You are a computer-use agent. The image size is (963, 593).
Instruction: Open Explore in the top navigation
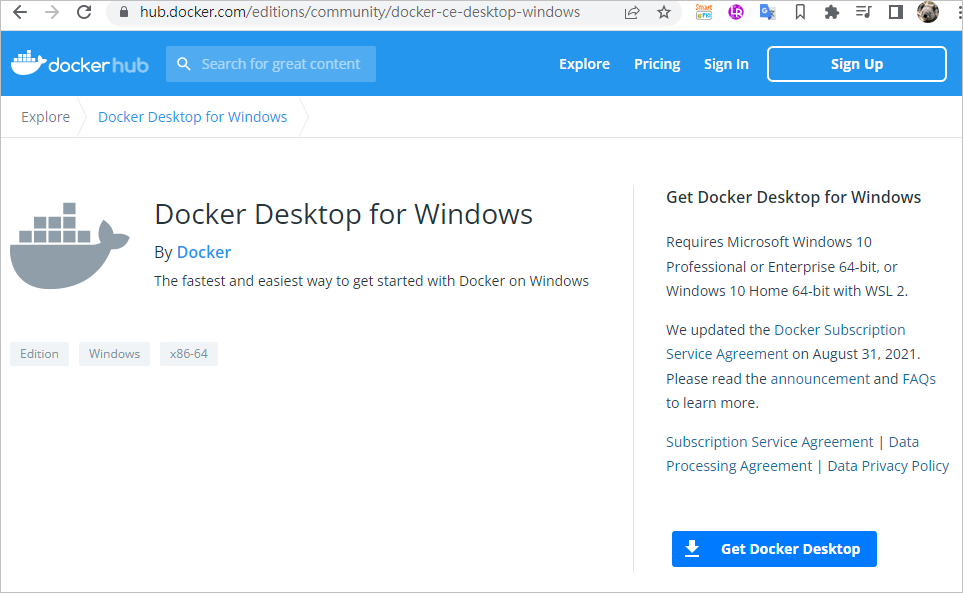click(x=584, y=64)
